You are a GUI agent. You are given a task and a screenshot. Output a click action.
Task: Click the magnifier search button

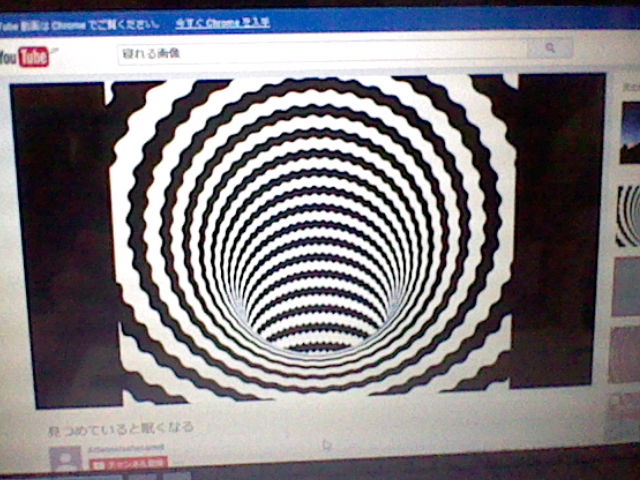tap(549, 48)
